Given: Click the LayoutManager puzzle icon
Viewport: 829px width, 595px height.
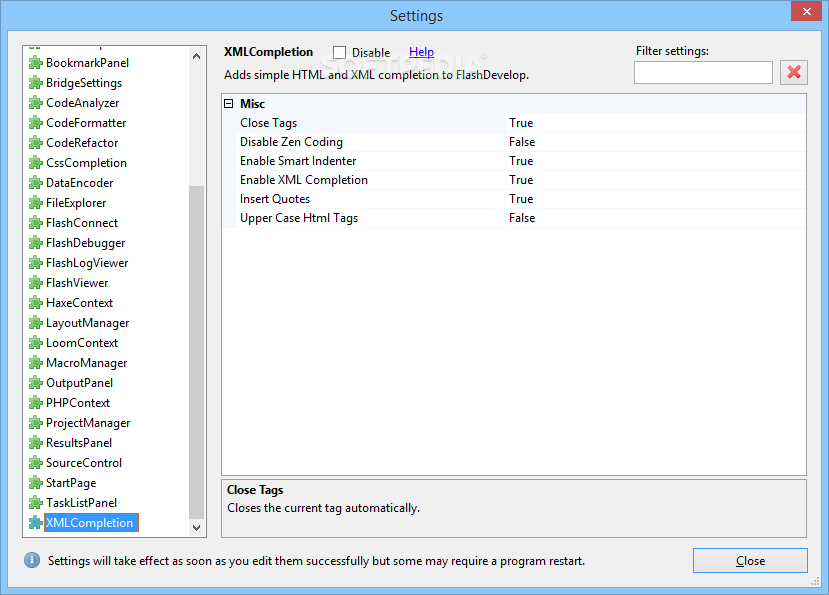Looking at the screenshot, I should [x=35, y=323].
